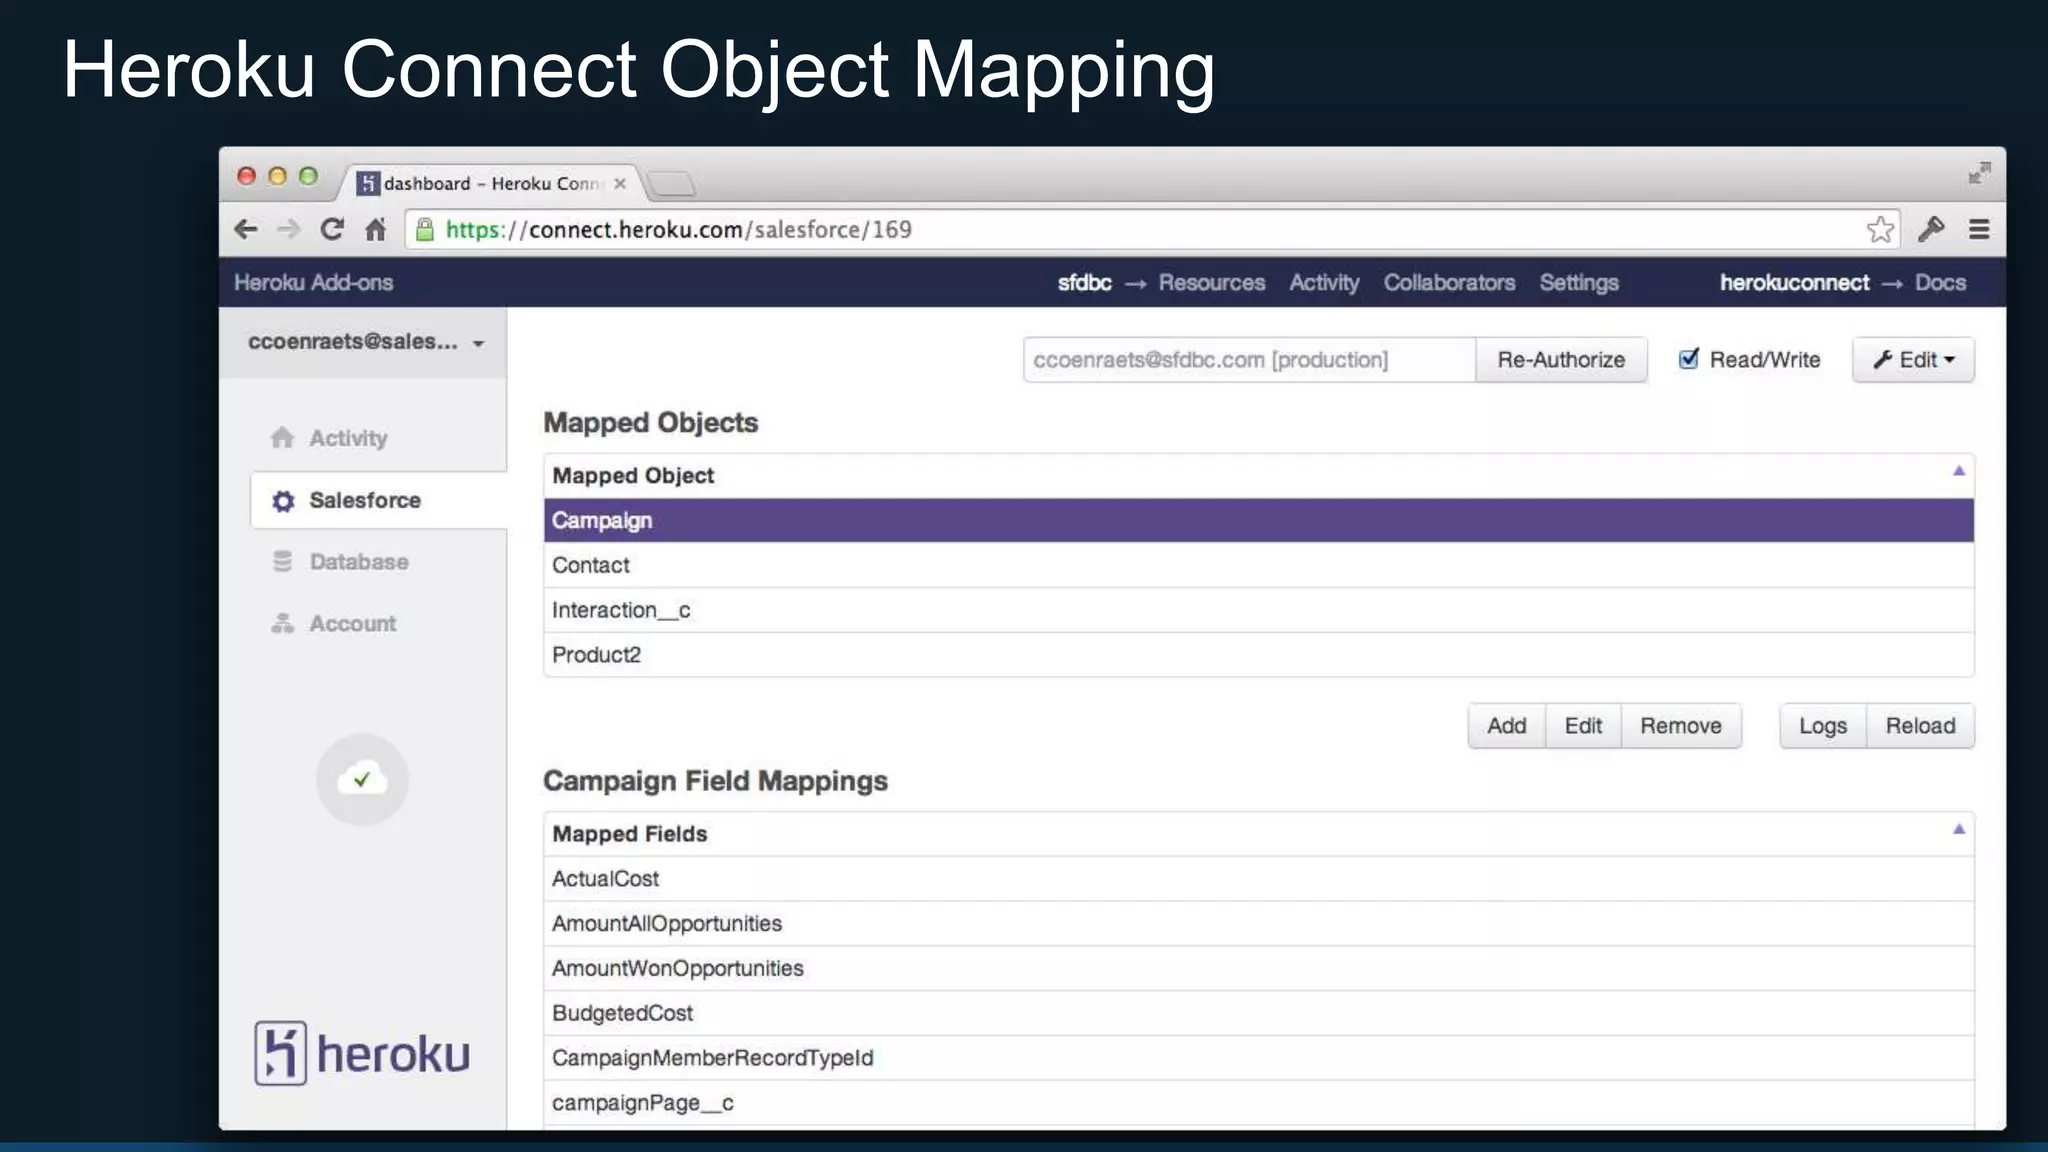Viewport: 2048px width, 1152px height.
Task: Select Salesforce in the left sidebar
Action: point(378,500)
